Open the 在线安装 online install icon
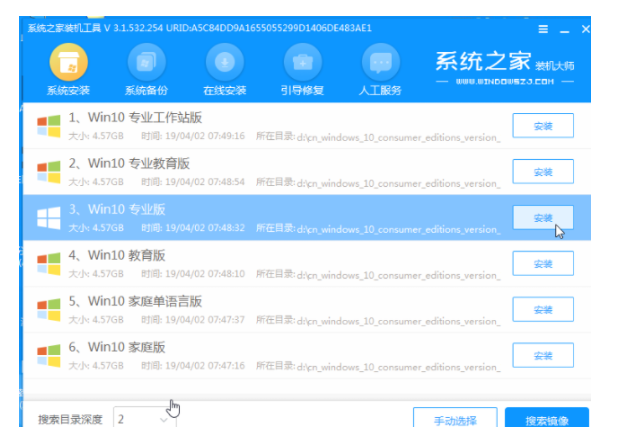Image resolution: width=618 pixels, height=435 pixels. [x=225, y=63]
